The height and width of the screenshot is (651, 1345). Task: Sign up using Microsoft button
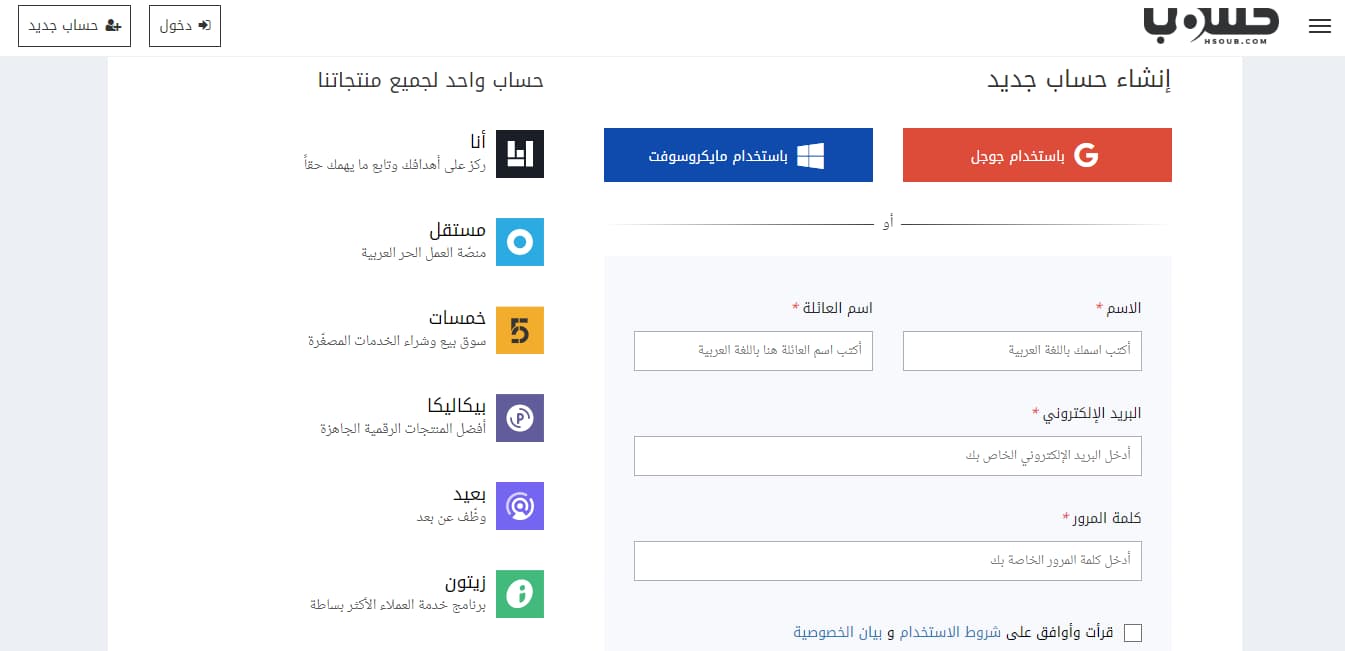tap(738, 154)
